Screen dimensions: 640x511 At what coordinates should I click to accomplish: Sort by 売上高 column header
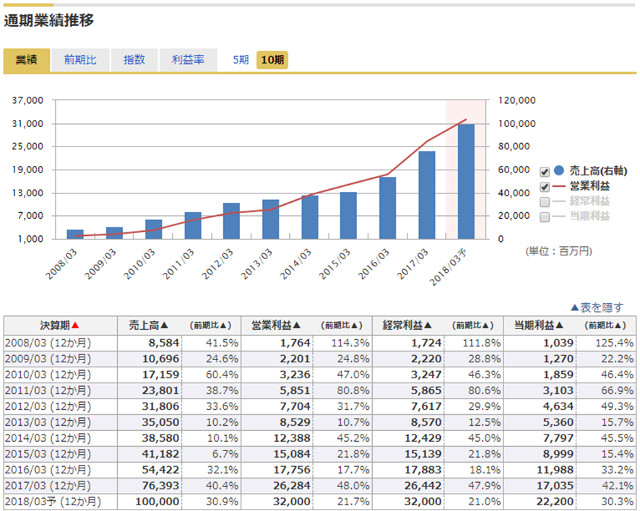click(149, 325)
